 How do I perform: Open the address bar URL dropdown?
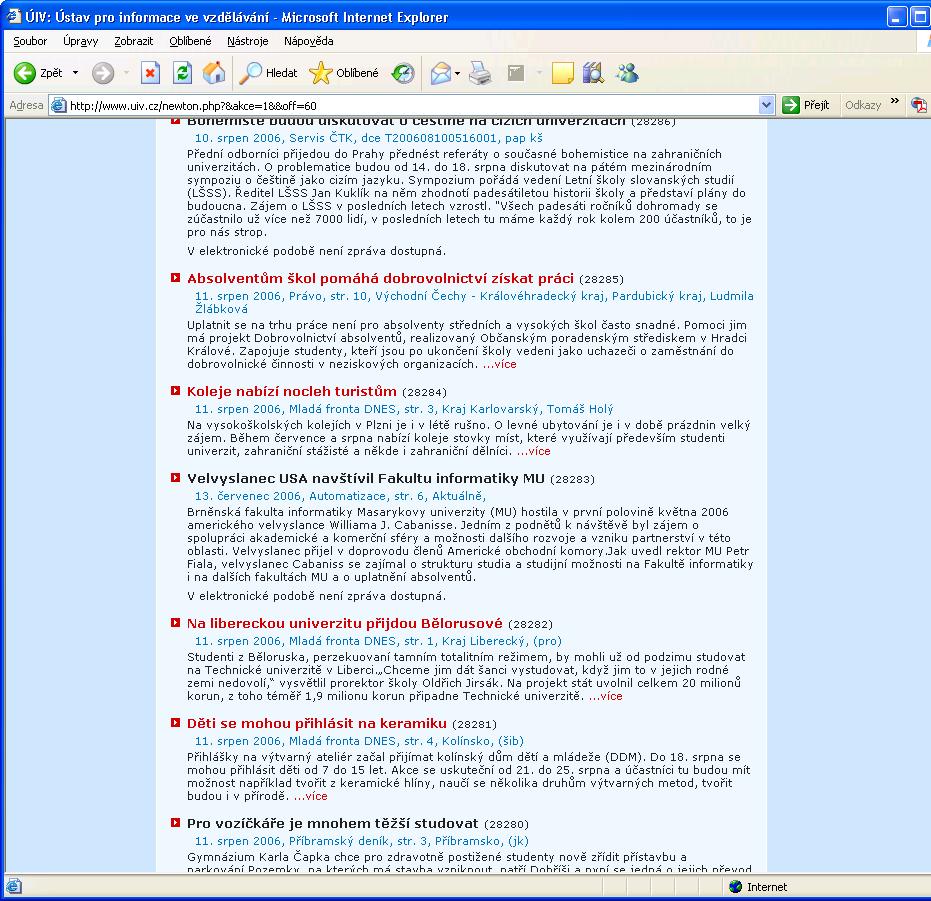[x=767, y=105]
